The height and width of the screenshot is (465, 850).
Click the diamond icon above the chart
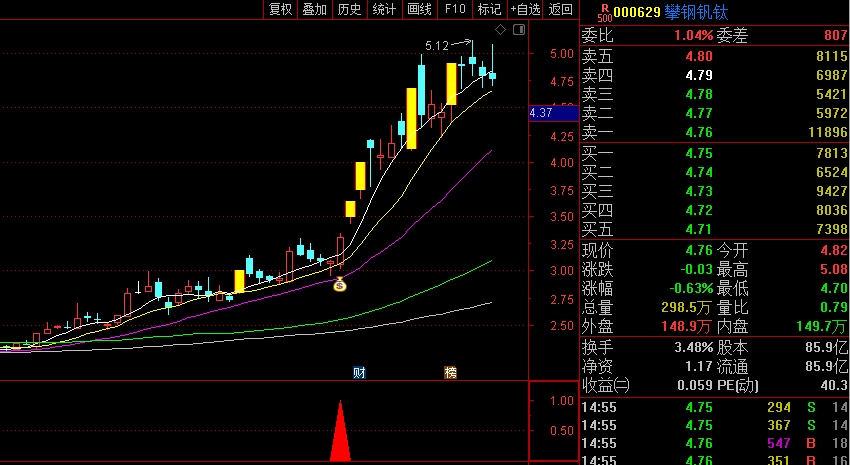tap(500, 30)
